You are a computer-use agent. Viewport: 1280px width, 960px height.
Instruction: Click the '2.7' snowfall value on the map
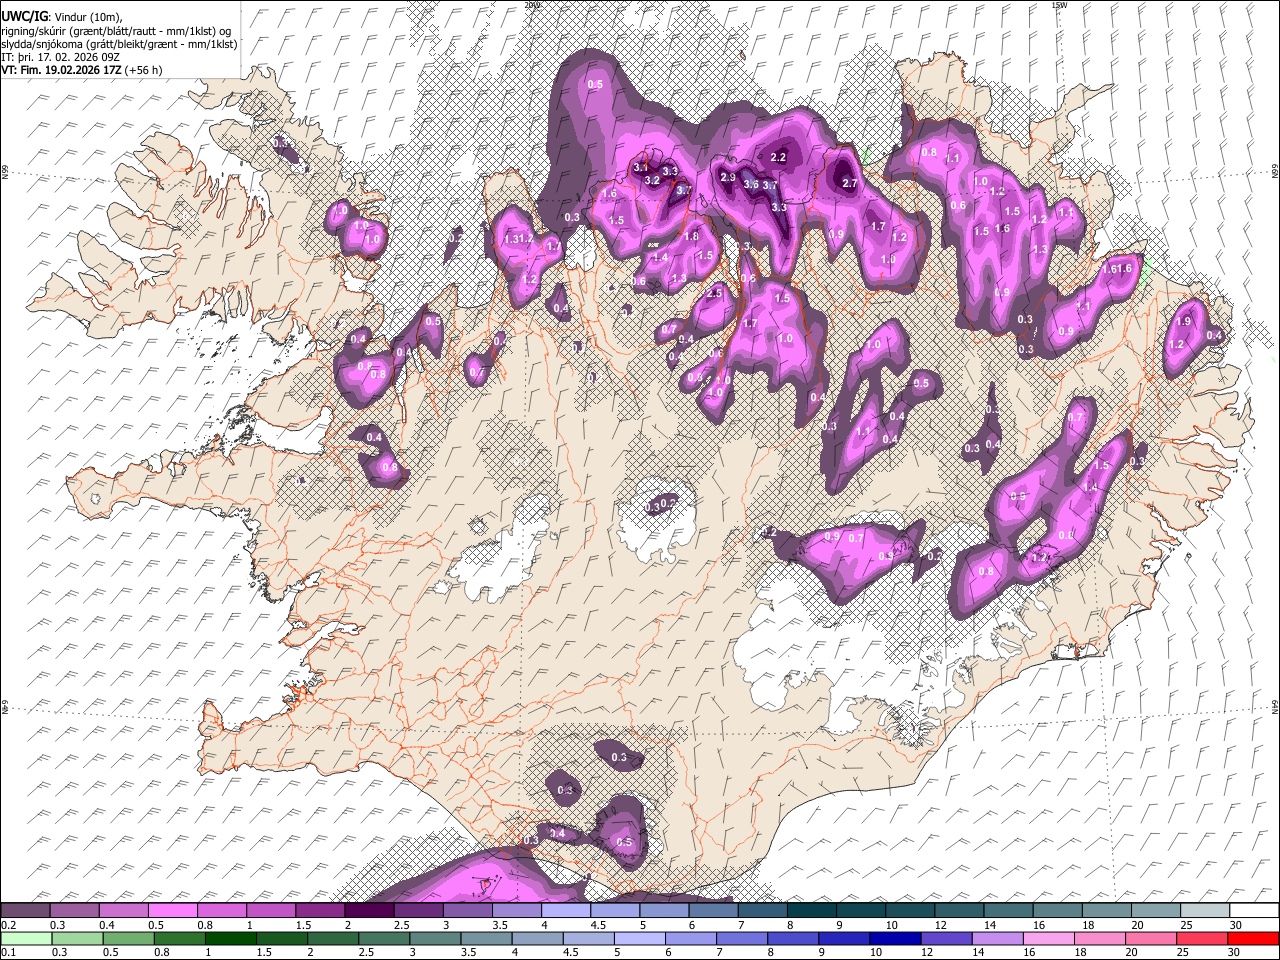850,184
